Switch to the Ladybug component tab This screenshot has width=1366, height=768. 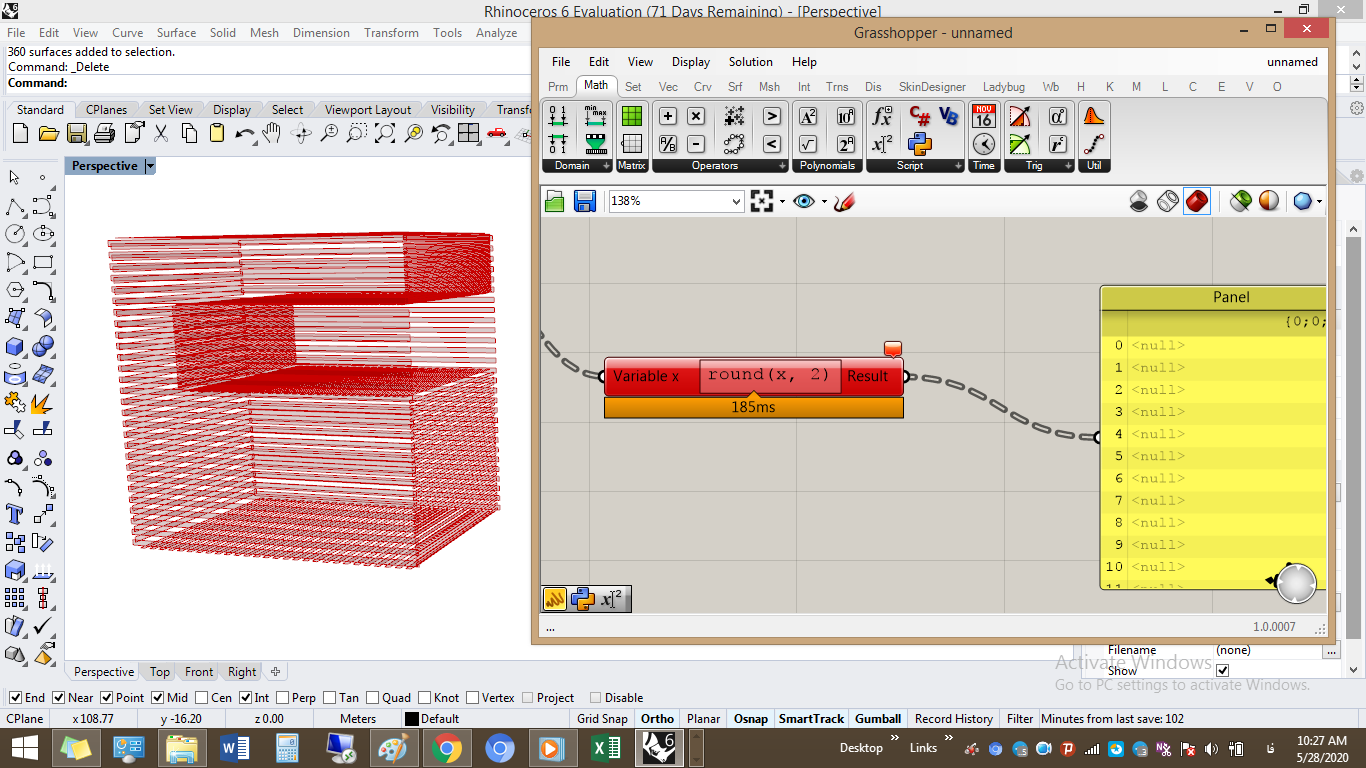pyautogui.click(x=1004, y=87)
